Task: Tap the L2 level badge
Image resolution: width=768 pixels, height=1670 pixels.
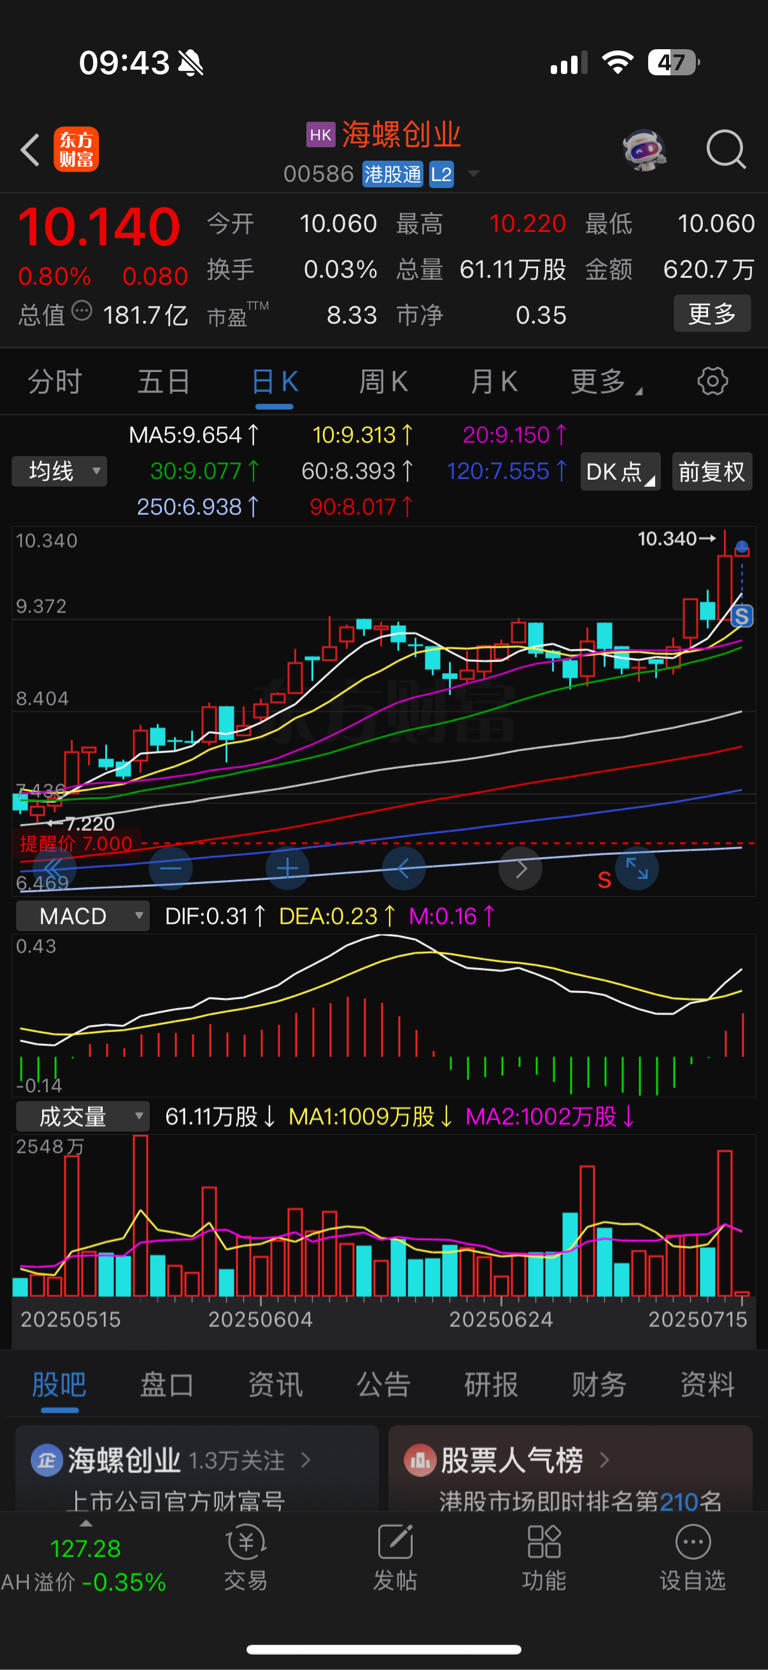Action: (441, 174)
